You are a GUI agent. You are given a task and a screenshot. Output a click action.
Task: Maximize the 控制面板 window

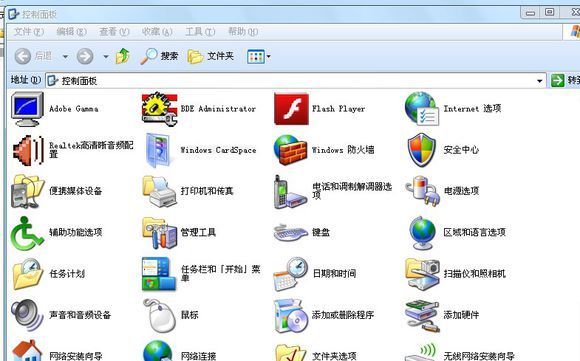click(550, 12)
